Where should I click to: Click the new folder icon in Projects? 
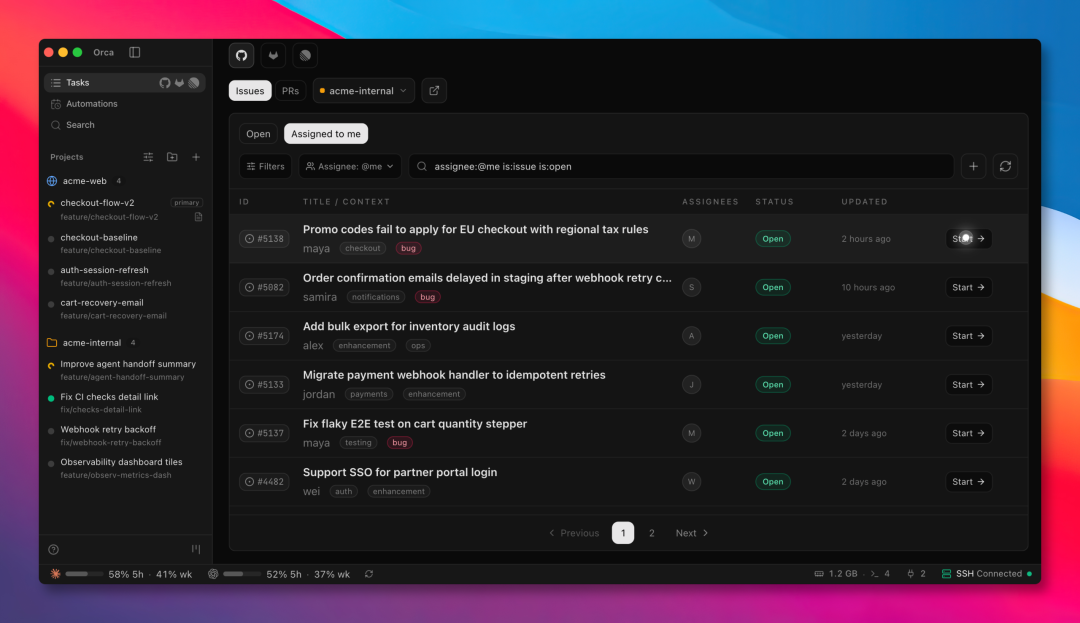(x=172, y=157)
